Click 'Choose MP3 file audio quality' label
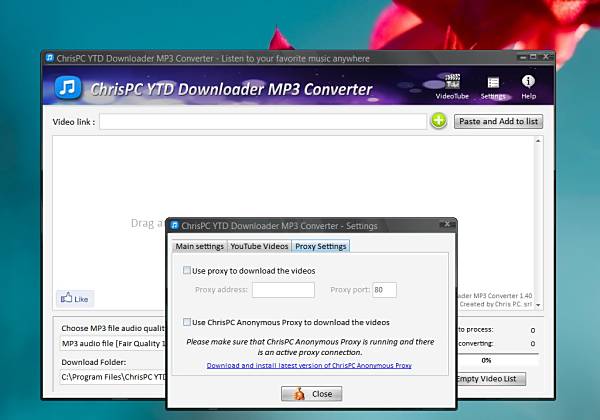Screen dimensions: 600x420 pos(113,328)
